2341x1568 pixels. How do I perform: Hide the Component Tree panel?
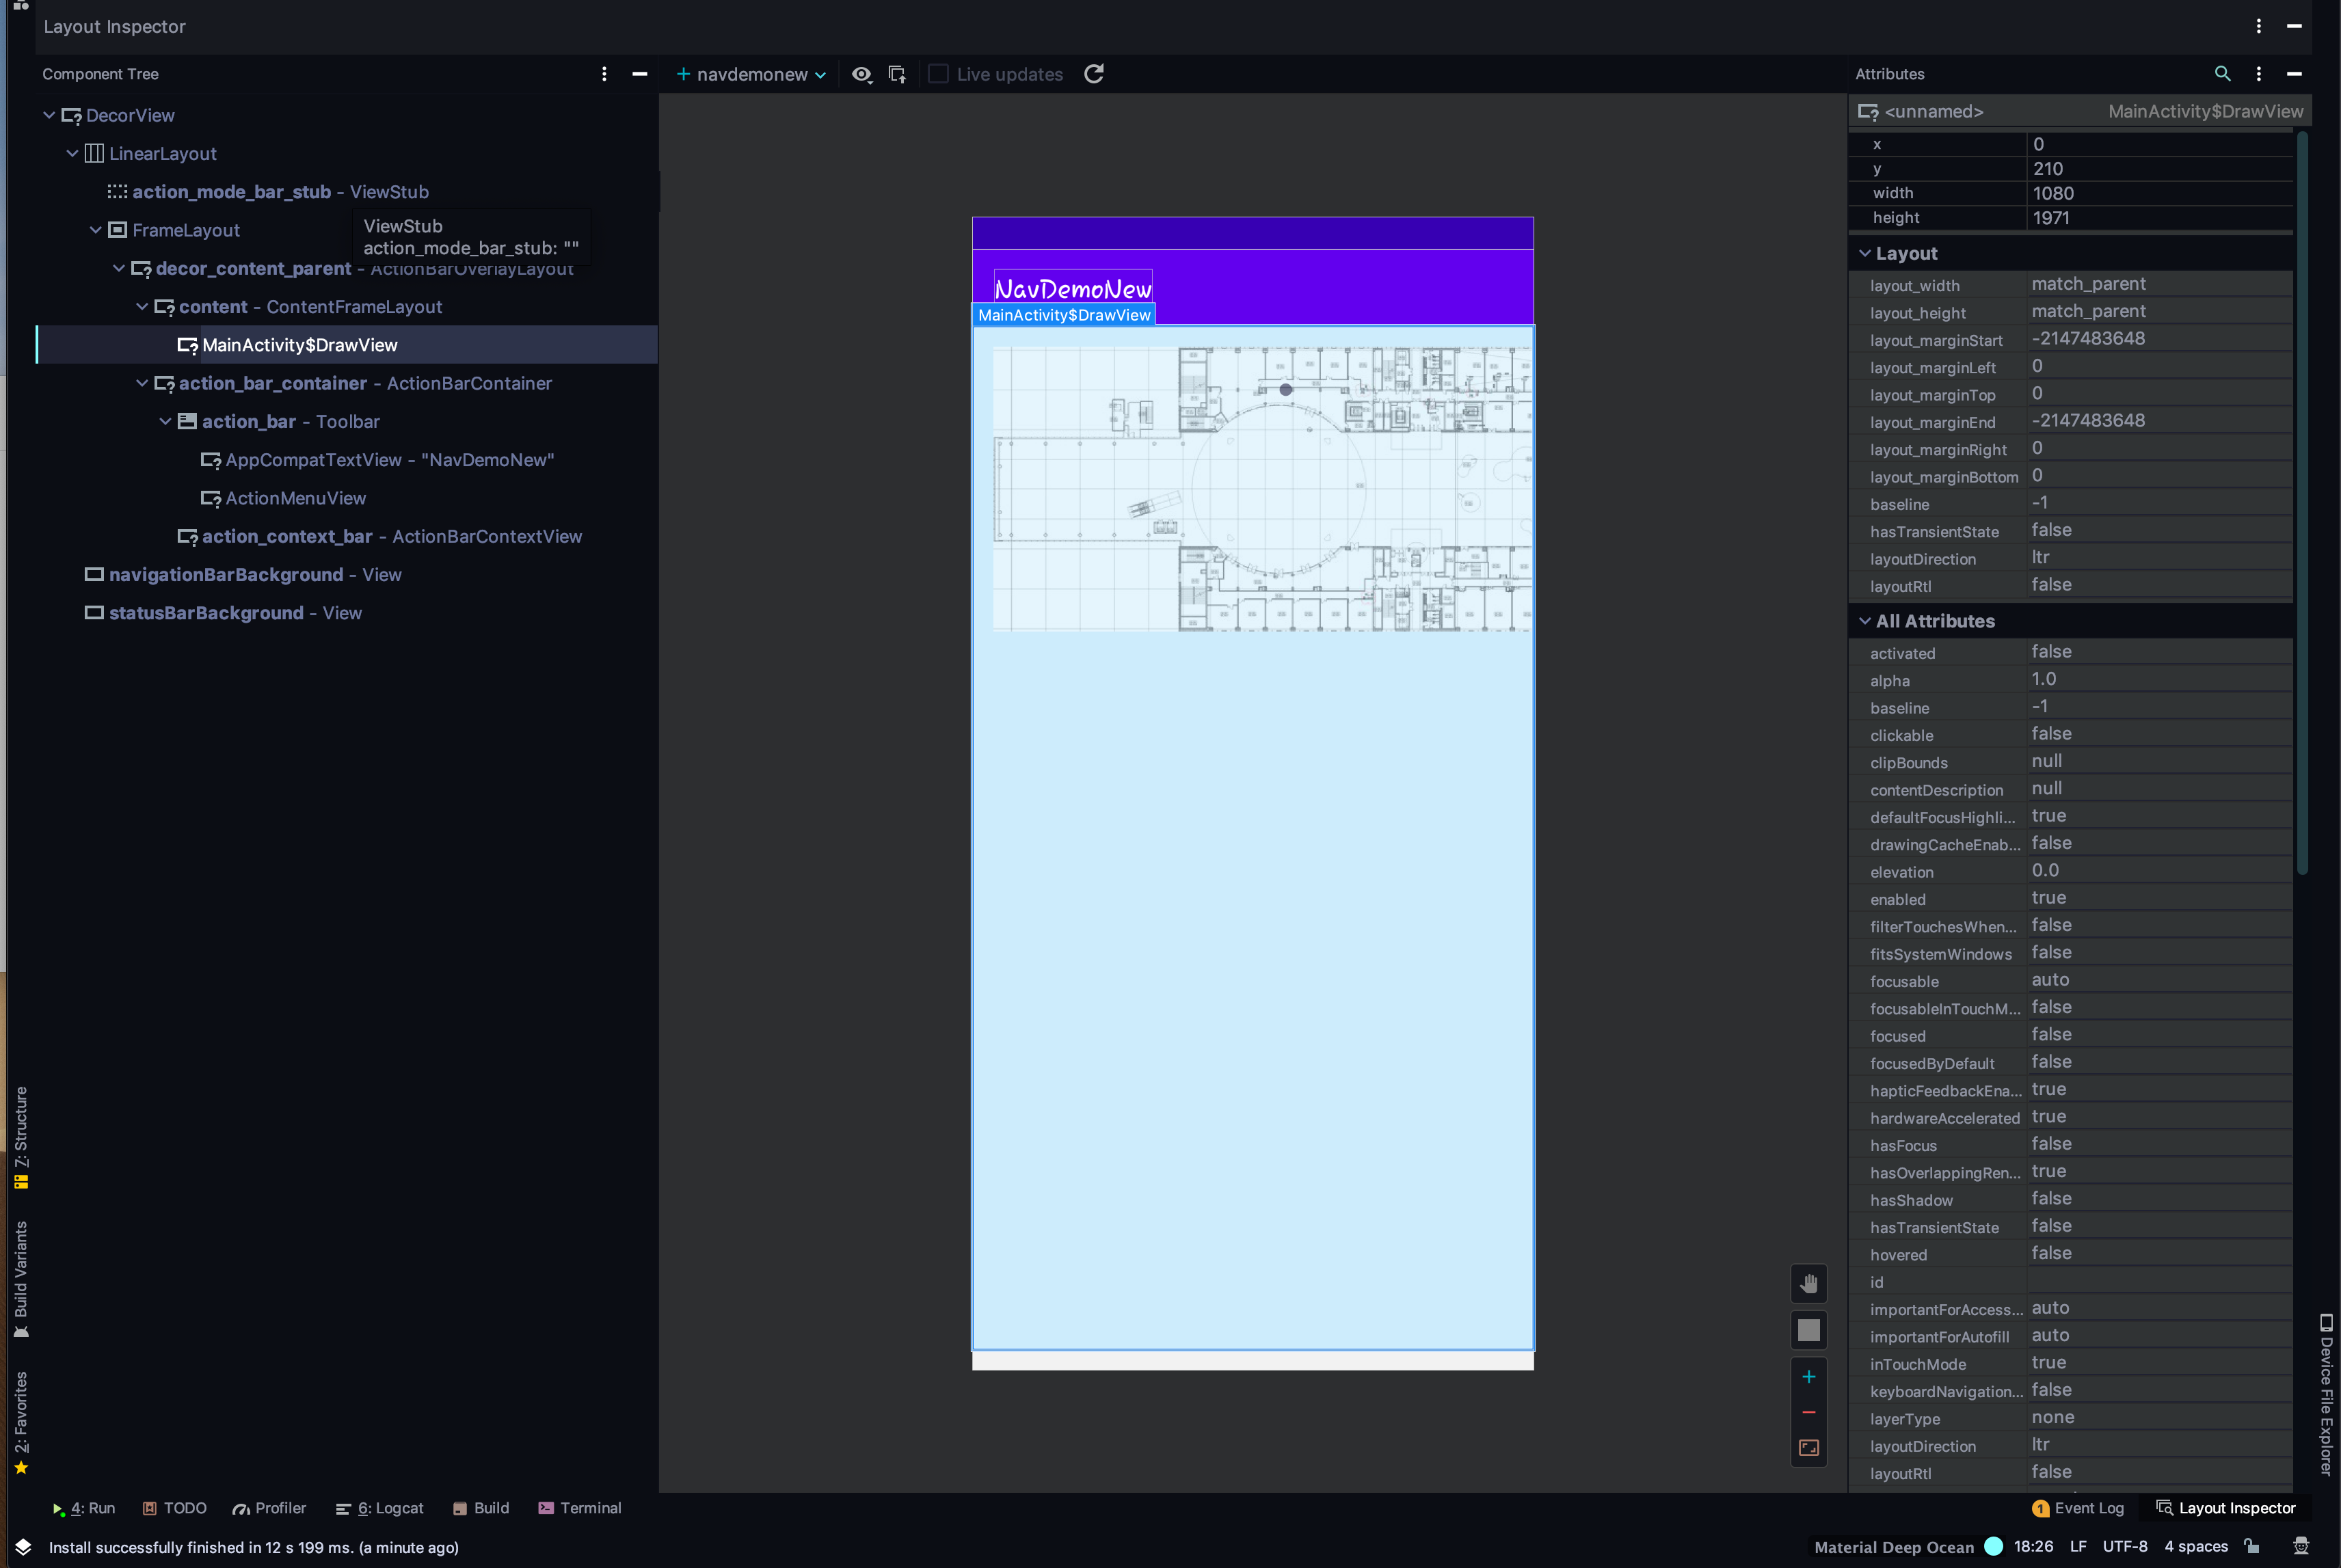click(640, 74)
